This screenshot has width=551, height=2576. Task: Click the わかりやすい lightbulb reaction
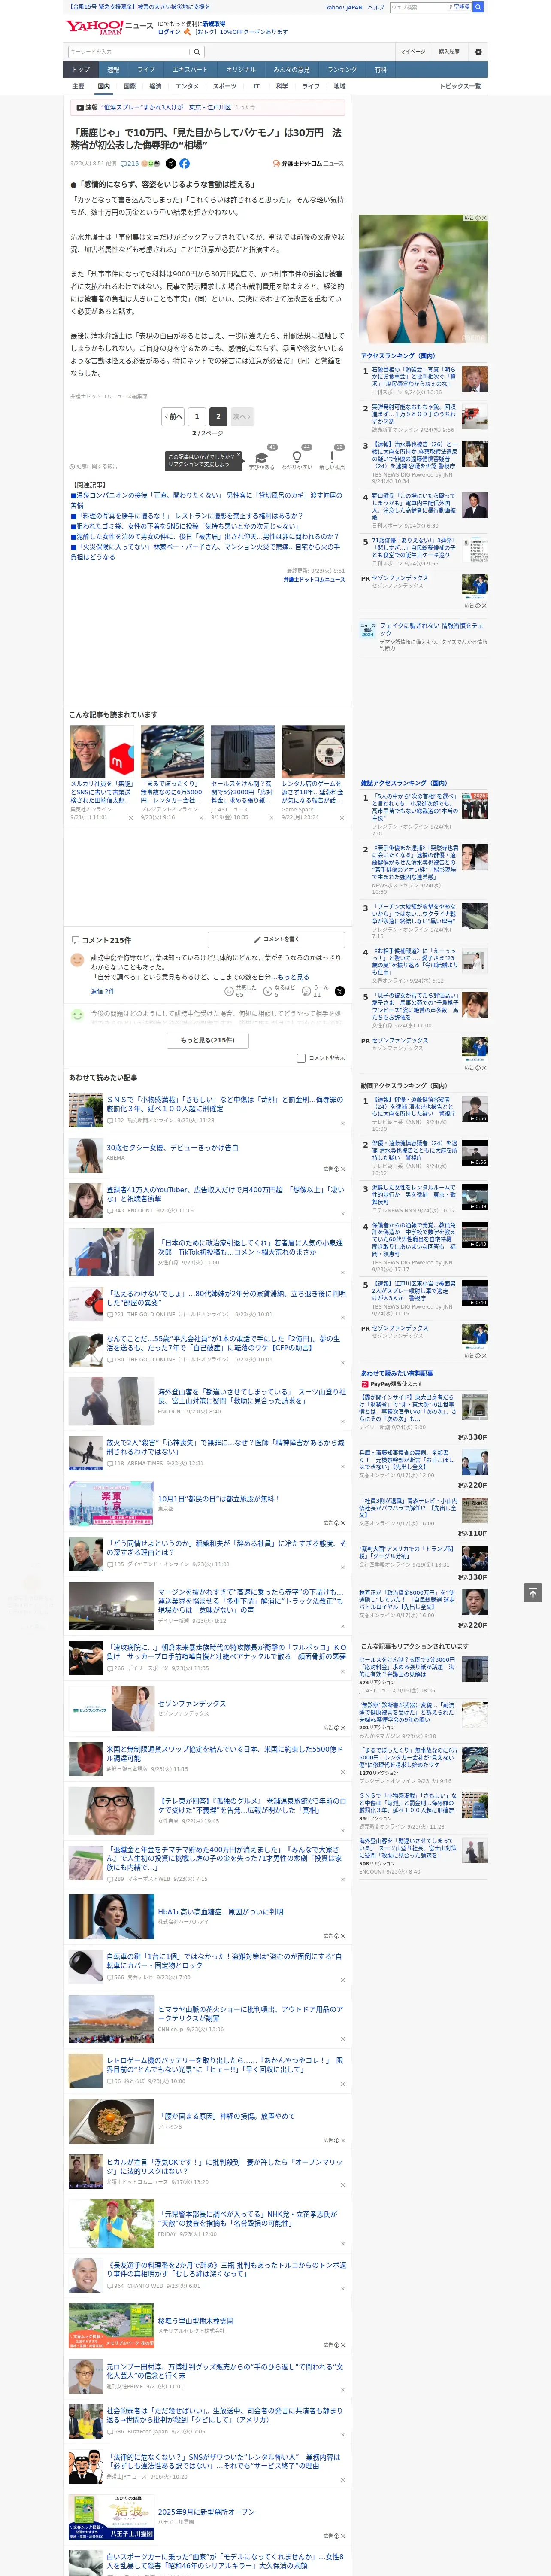tap(297, 458)
